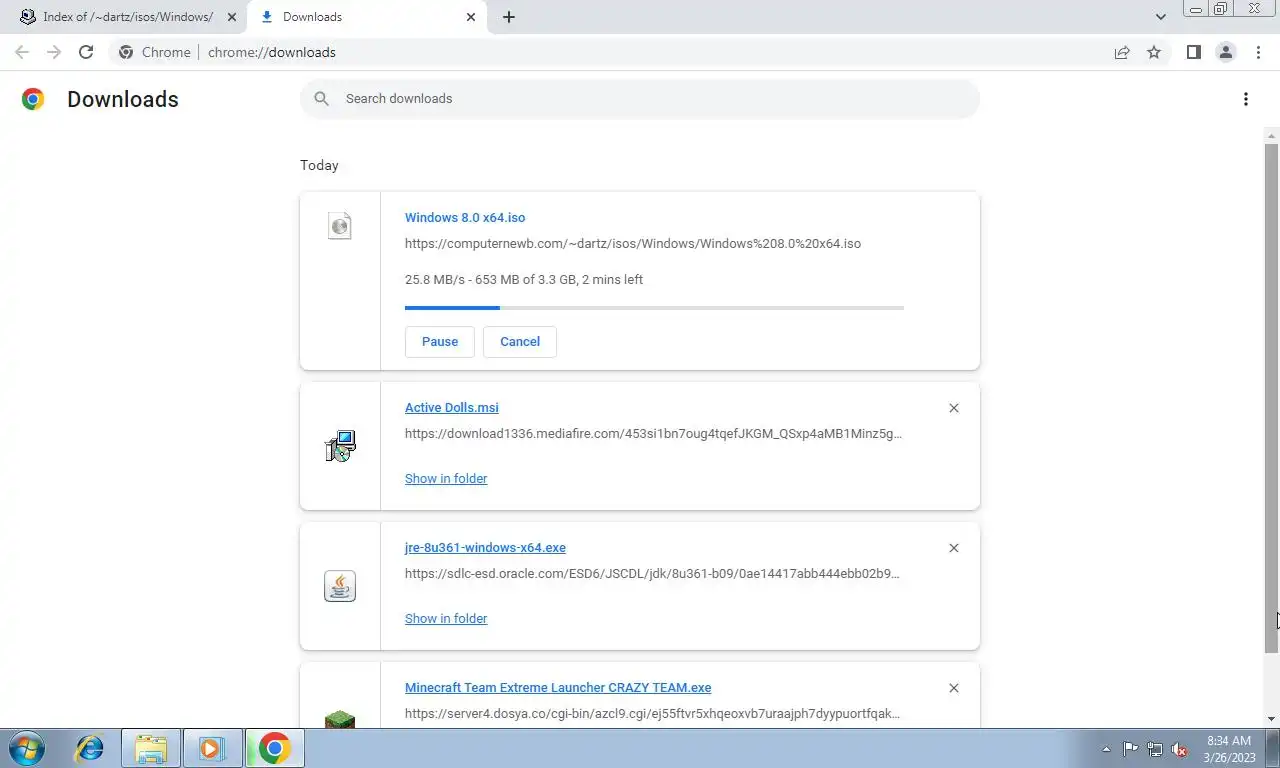Pause the Windows 8.0 iso download
The height and width of the screenshot is (768, 1280).
point(440,341)
